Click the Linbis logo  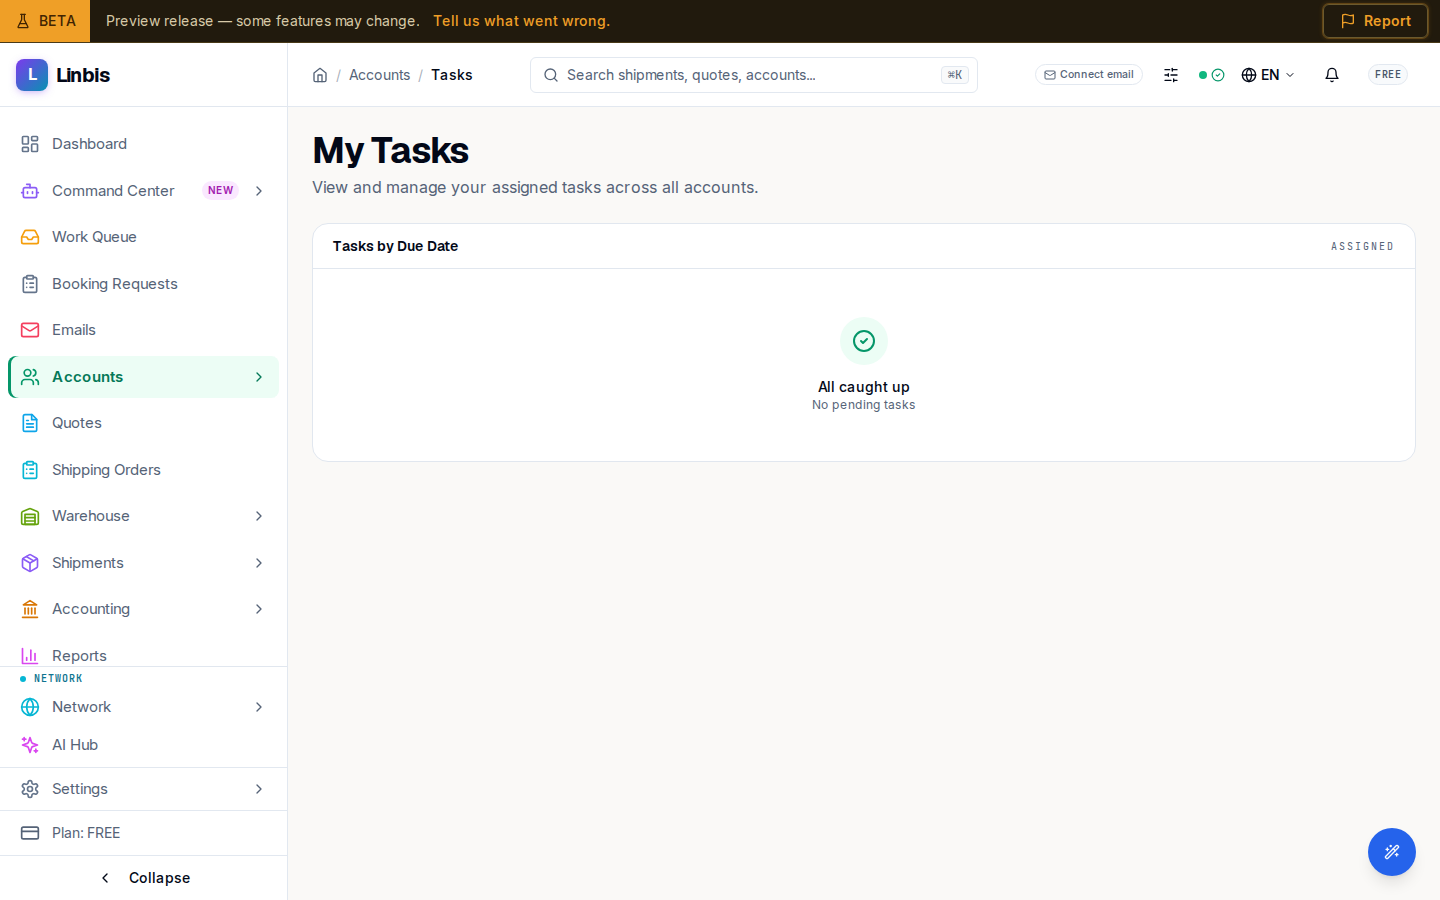point(63,75)
